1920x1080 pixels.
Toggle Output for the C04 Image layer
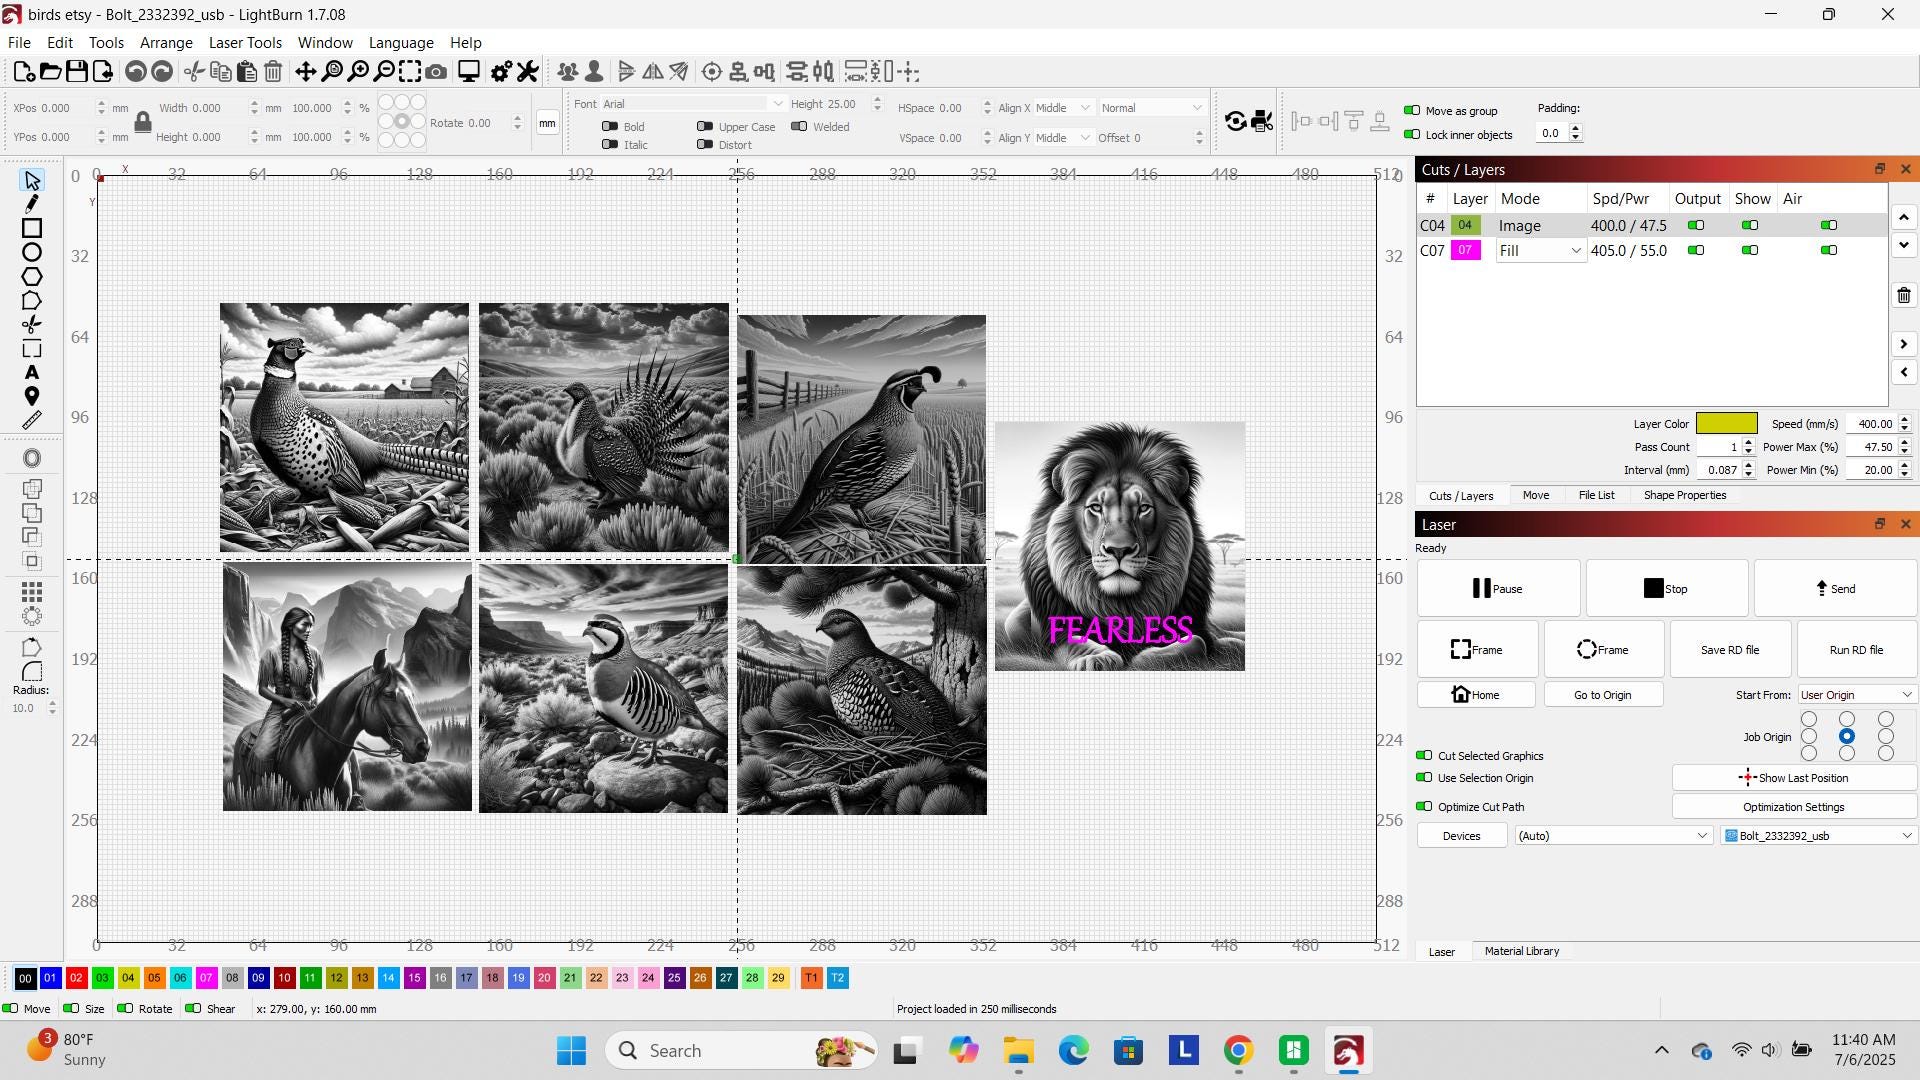[1696, 226]
